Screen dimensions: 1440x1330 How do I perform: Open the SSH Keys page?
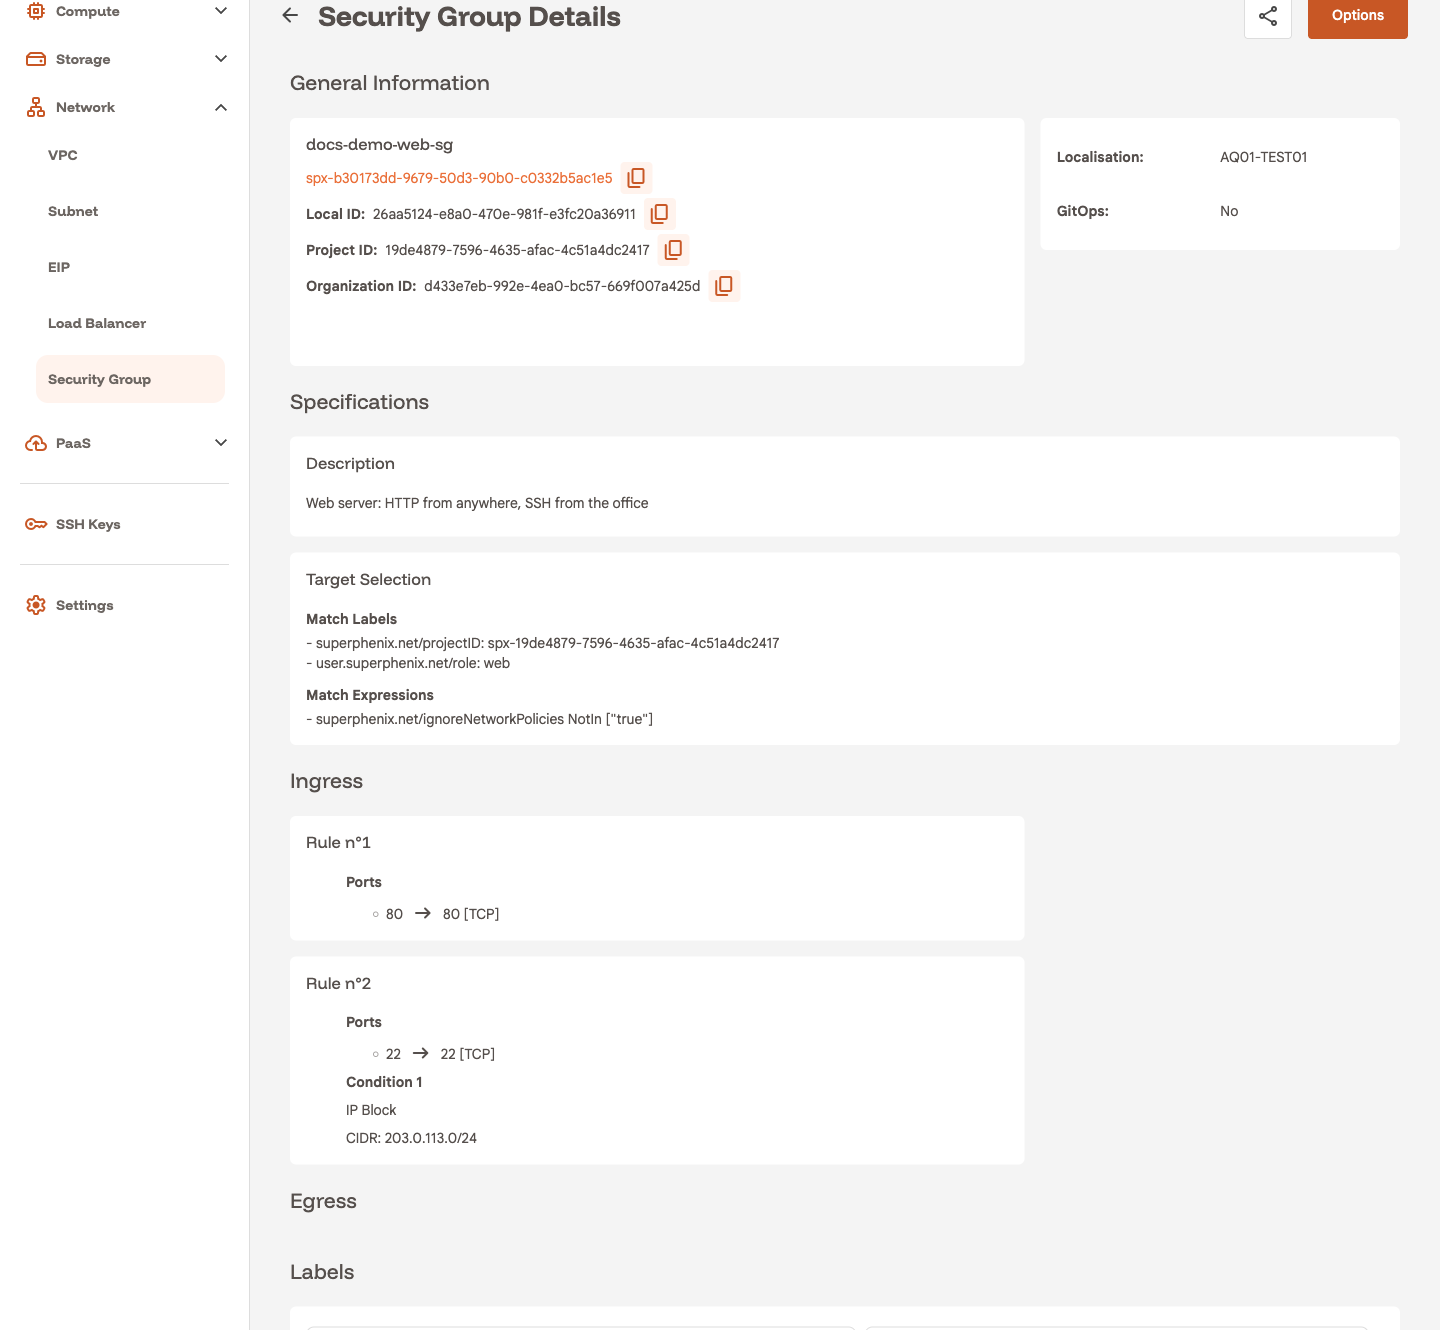pyautogui.click(x=88, y=524)
